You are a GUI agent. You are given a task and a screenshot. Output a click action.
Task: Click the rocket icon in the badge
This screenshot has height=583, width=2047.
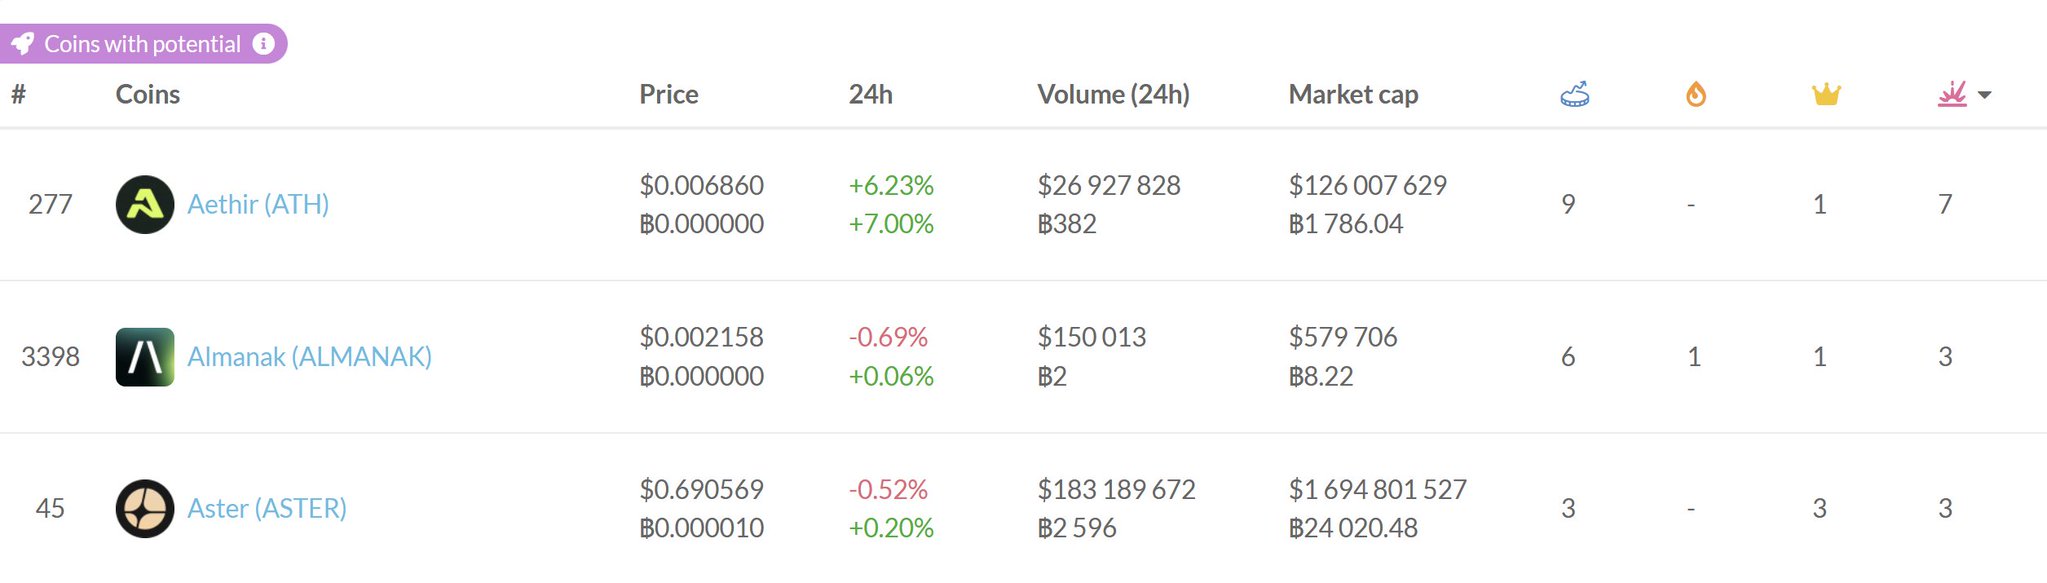23,44
